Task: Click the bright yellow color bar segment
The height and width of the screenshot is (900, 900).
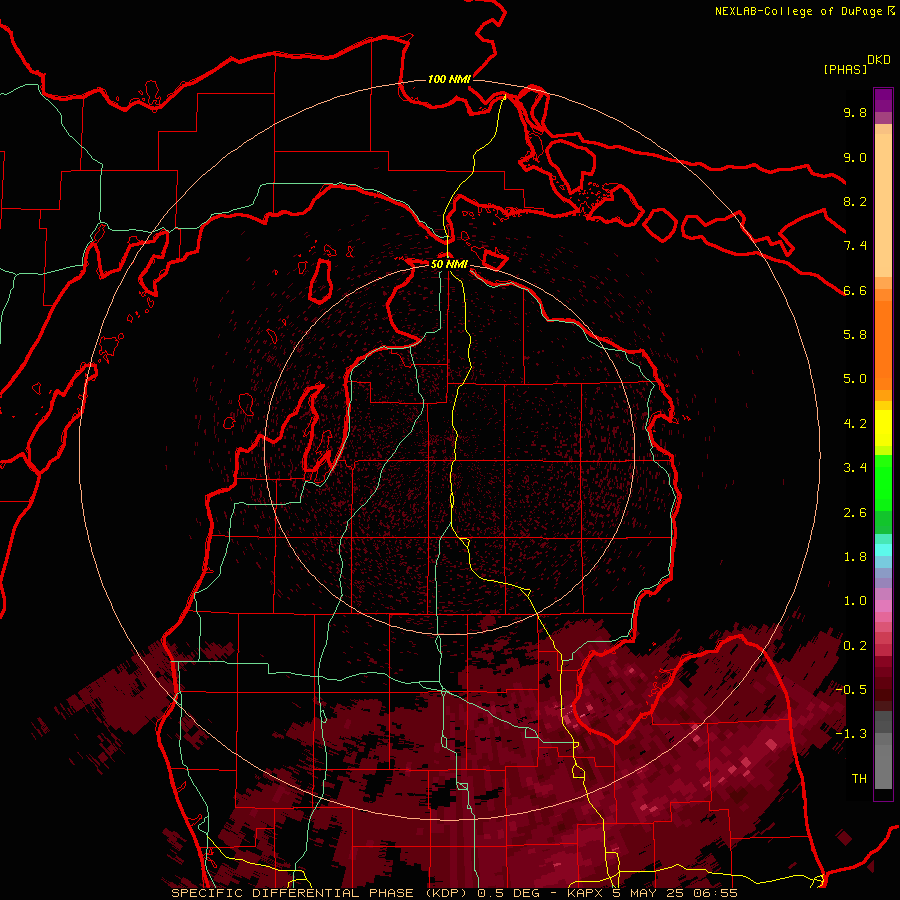Action: 883,428
